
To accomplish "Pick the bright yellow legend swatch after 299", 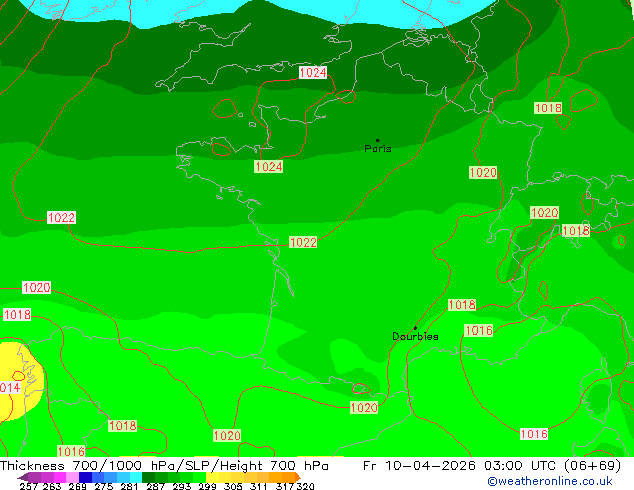I will coord(212,477).
